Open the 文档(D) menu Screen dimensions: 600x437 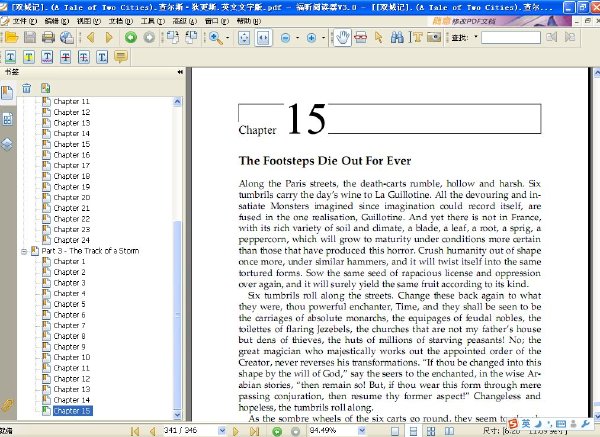(x=121, y=21)
